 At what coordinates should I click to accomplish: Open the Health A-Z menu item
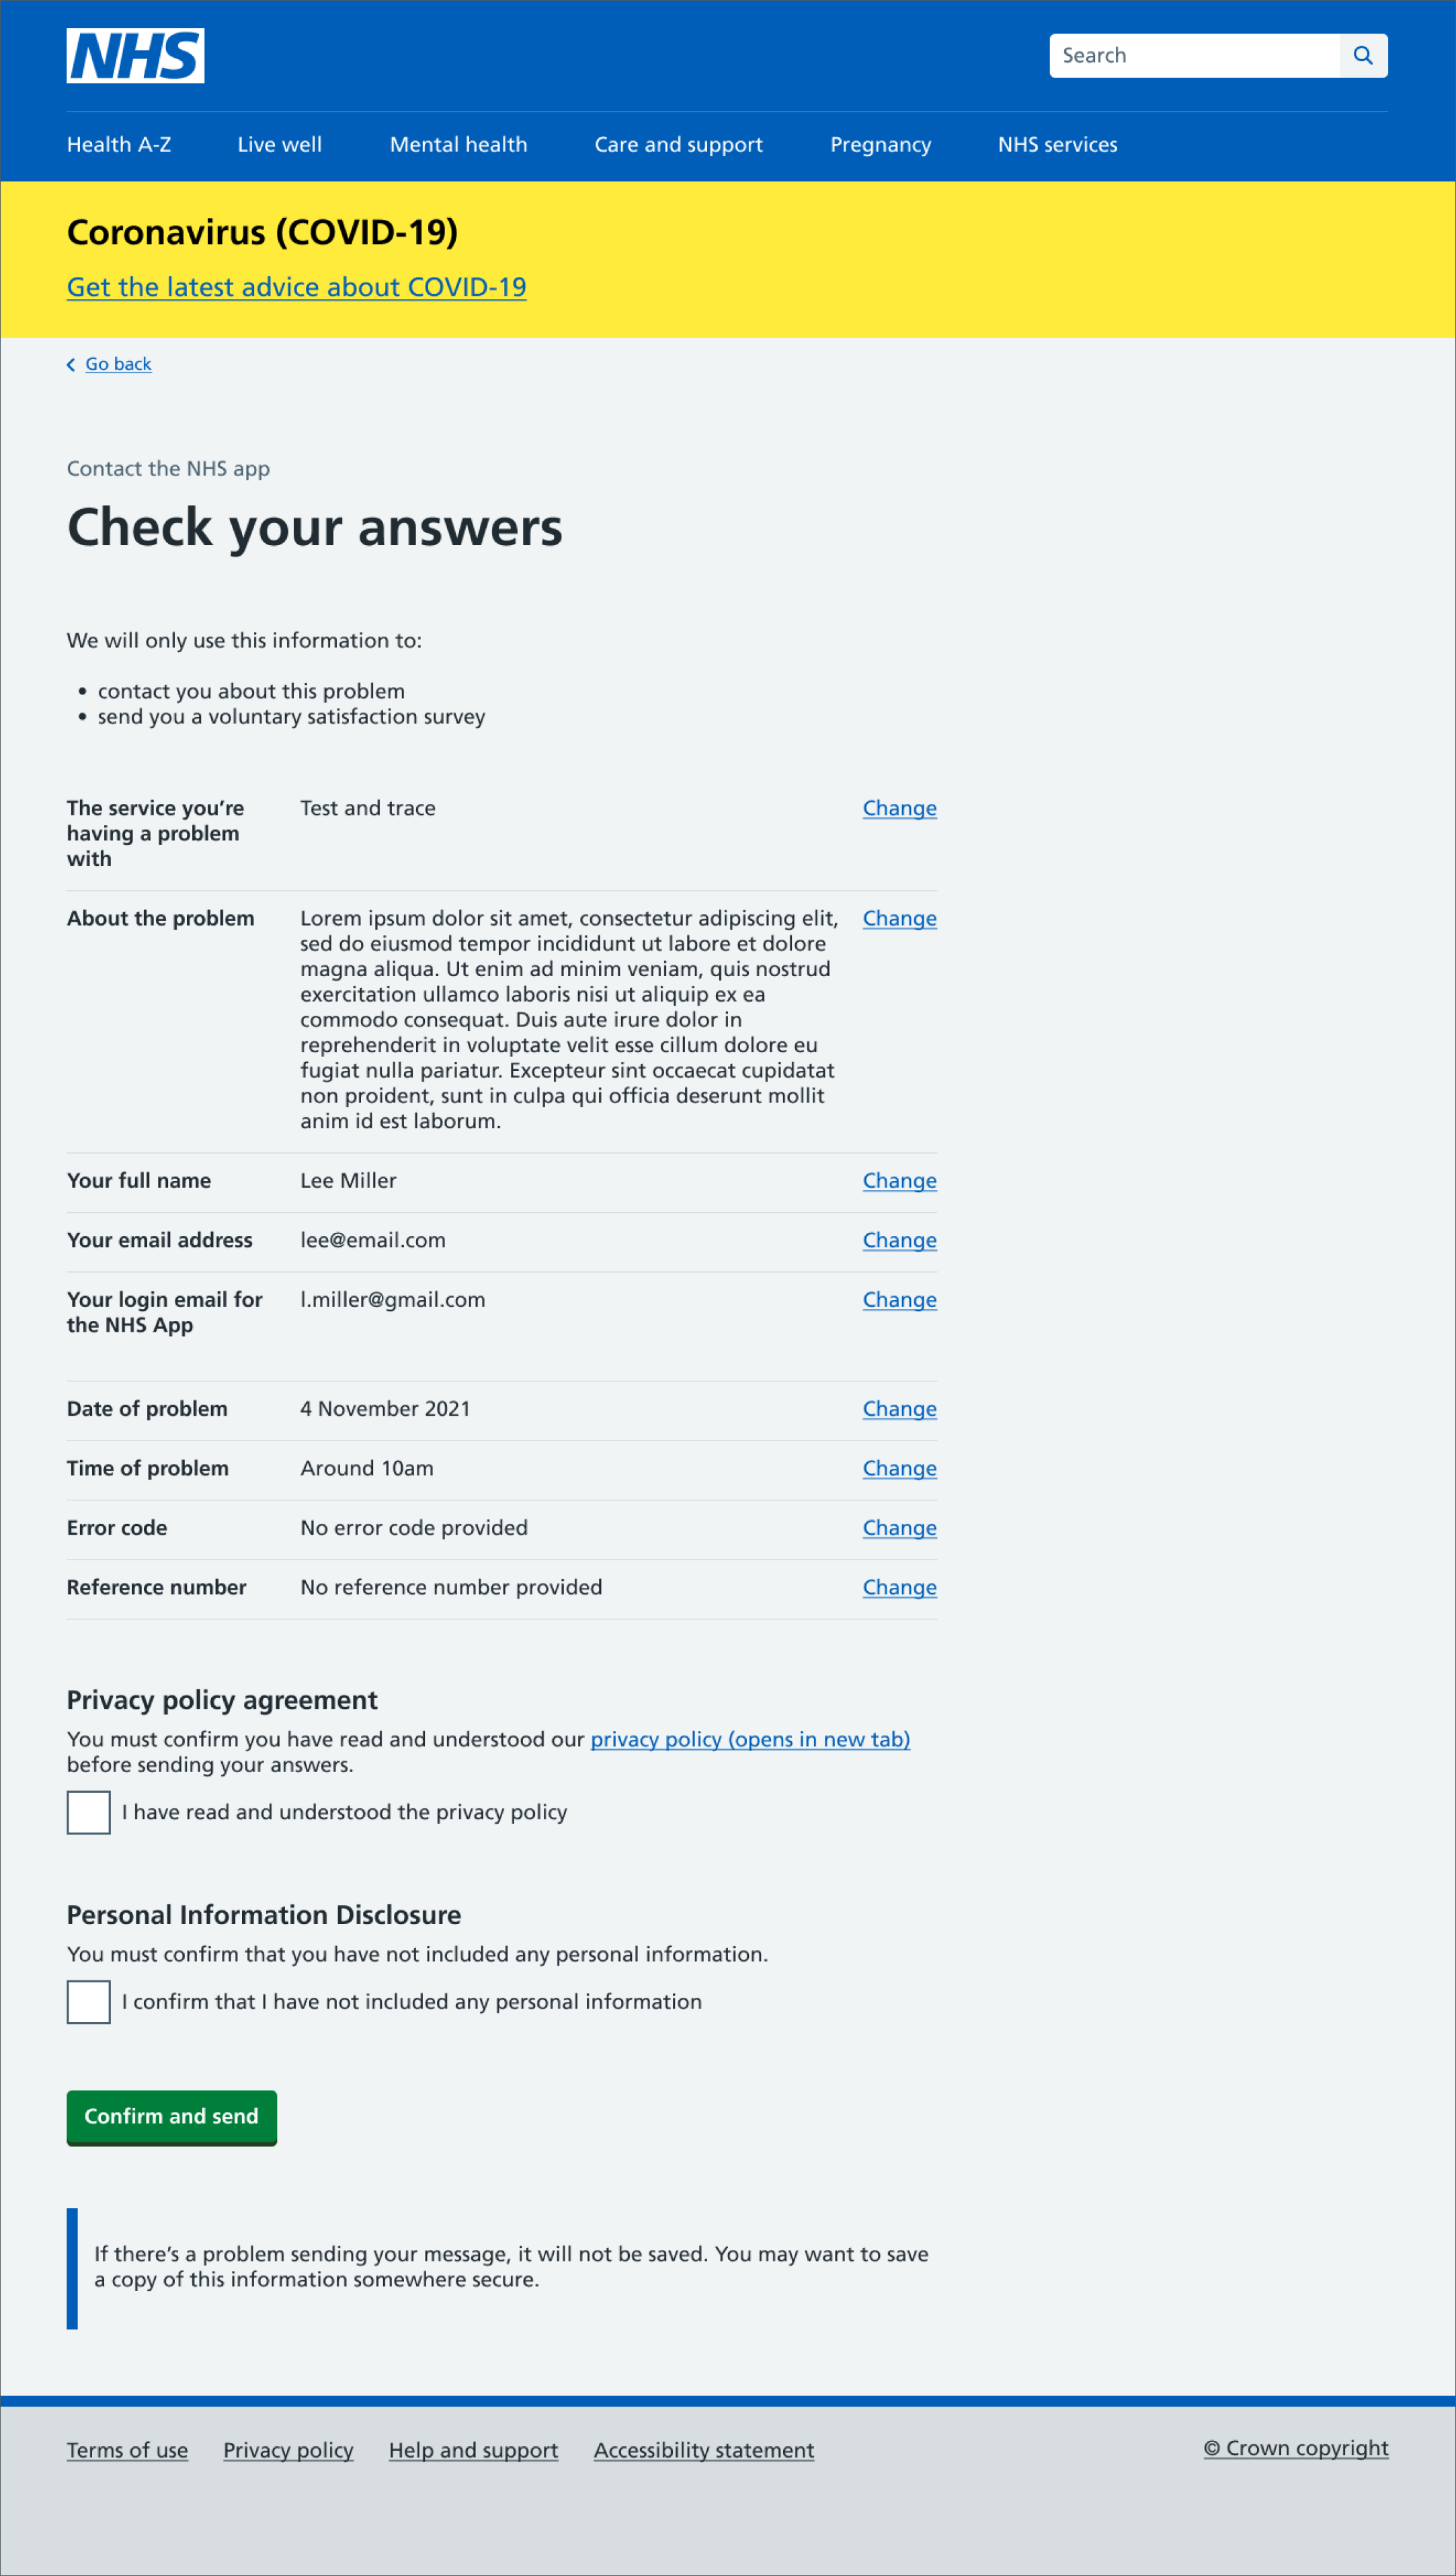pyautogui.click(x=119, y=145)
